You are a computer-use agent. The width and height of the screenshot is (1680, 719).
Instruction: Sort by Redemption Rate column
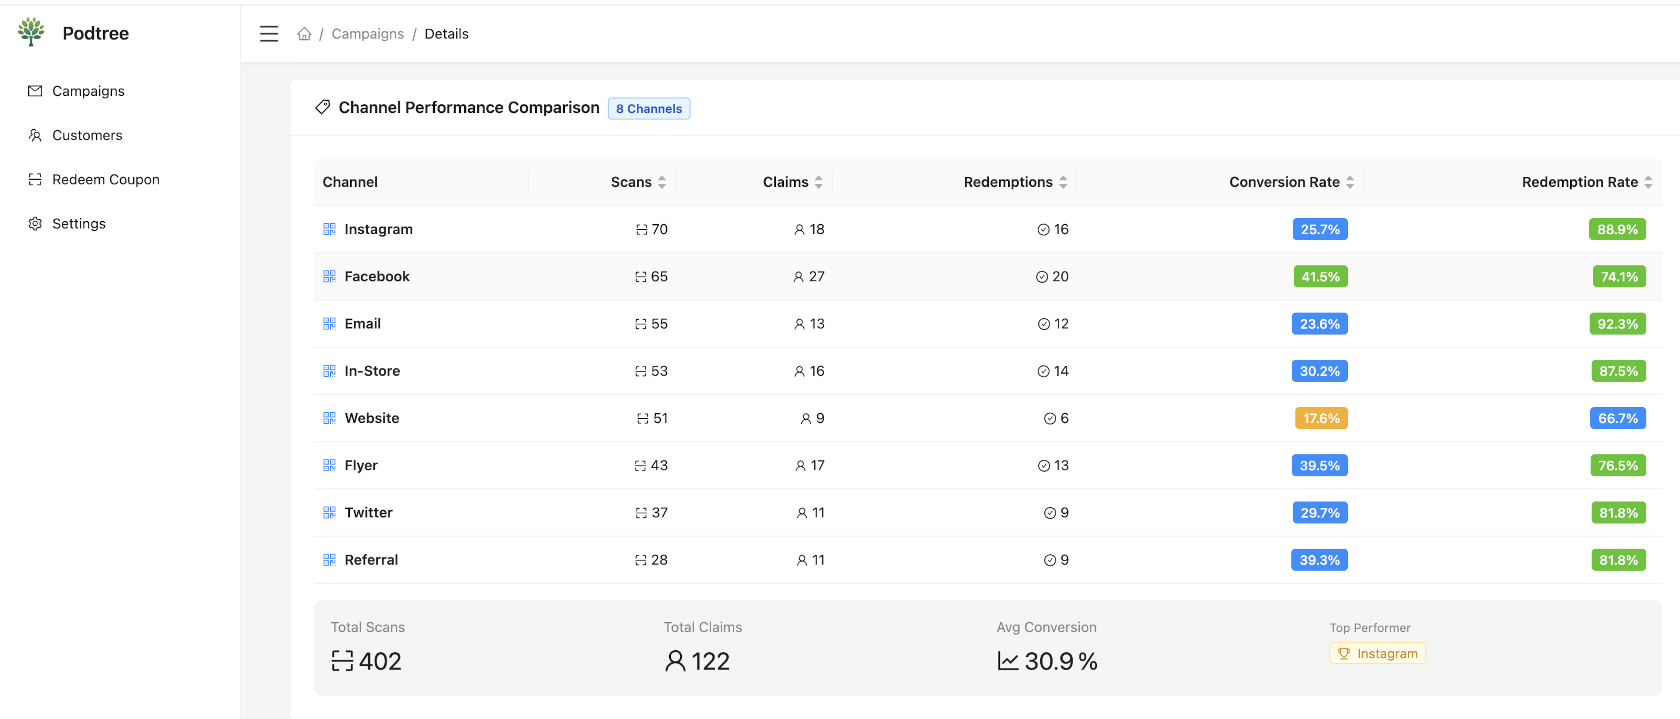pos(1647,182)
